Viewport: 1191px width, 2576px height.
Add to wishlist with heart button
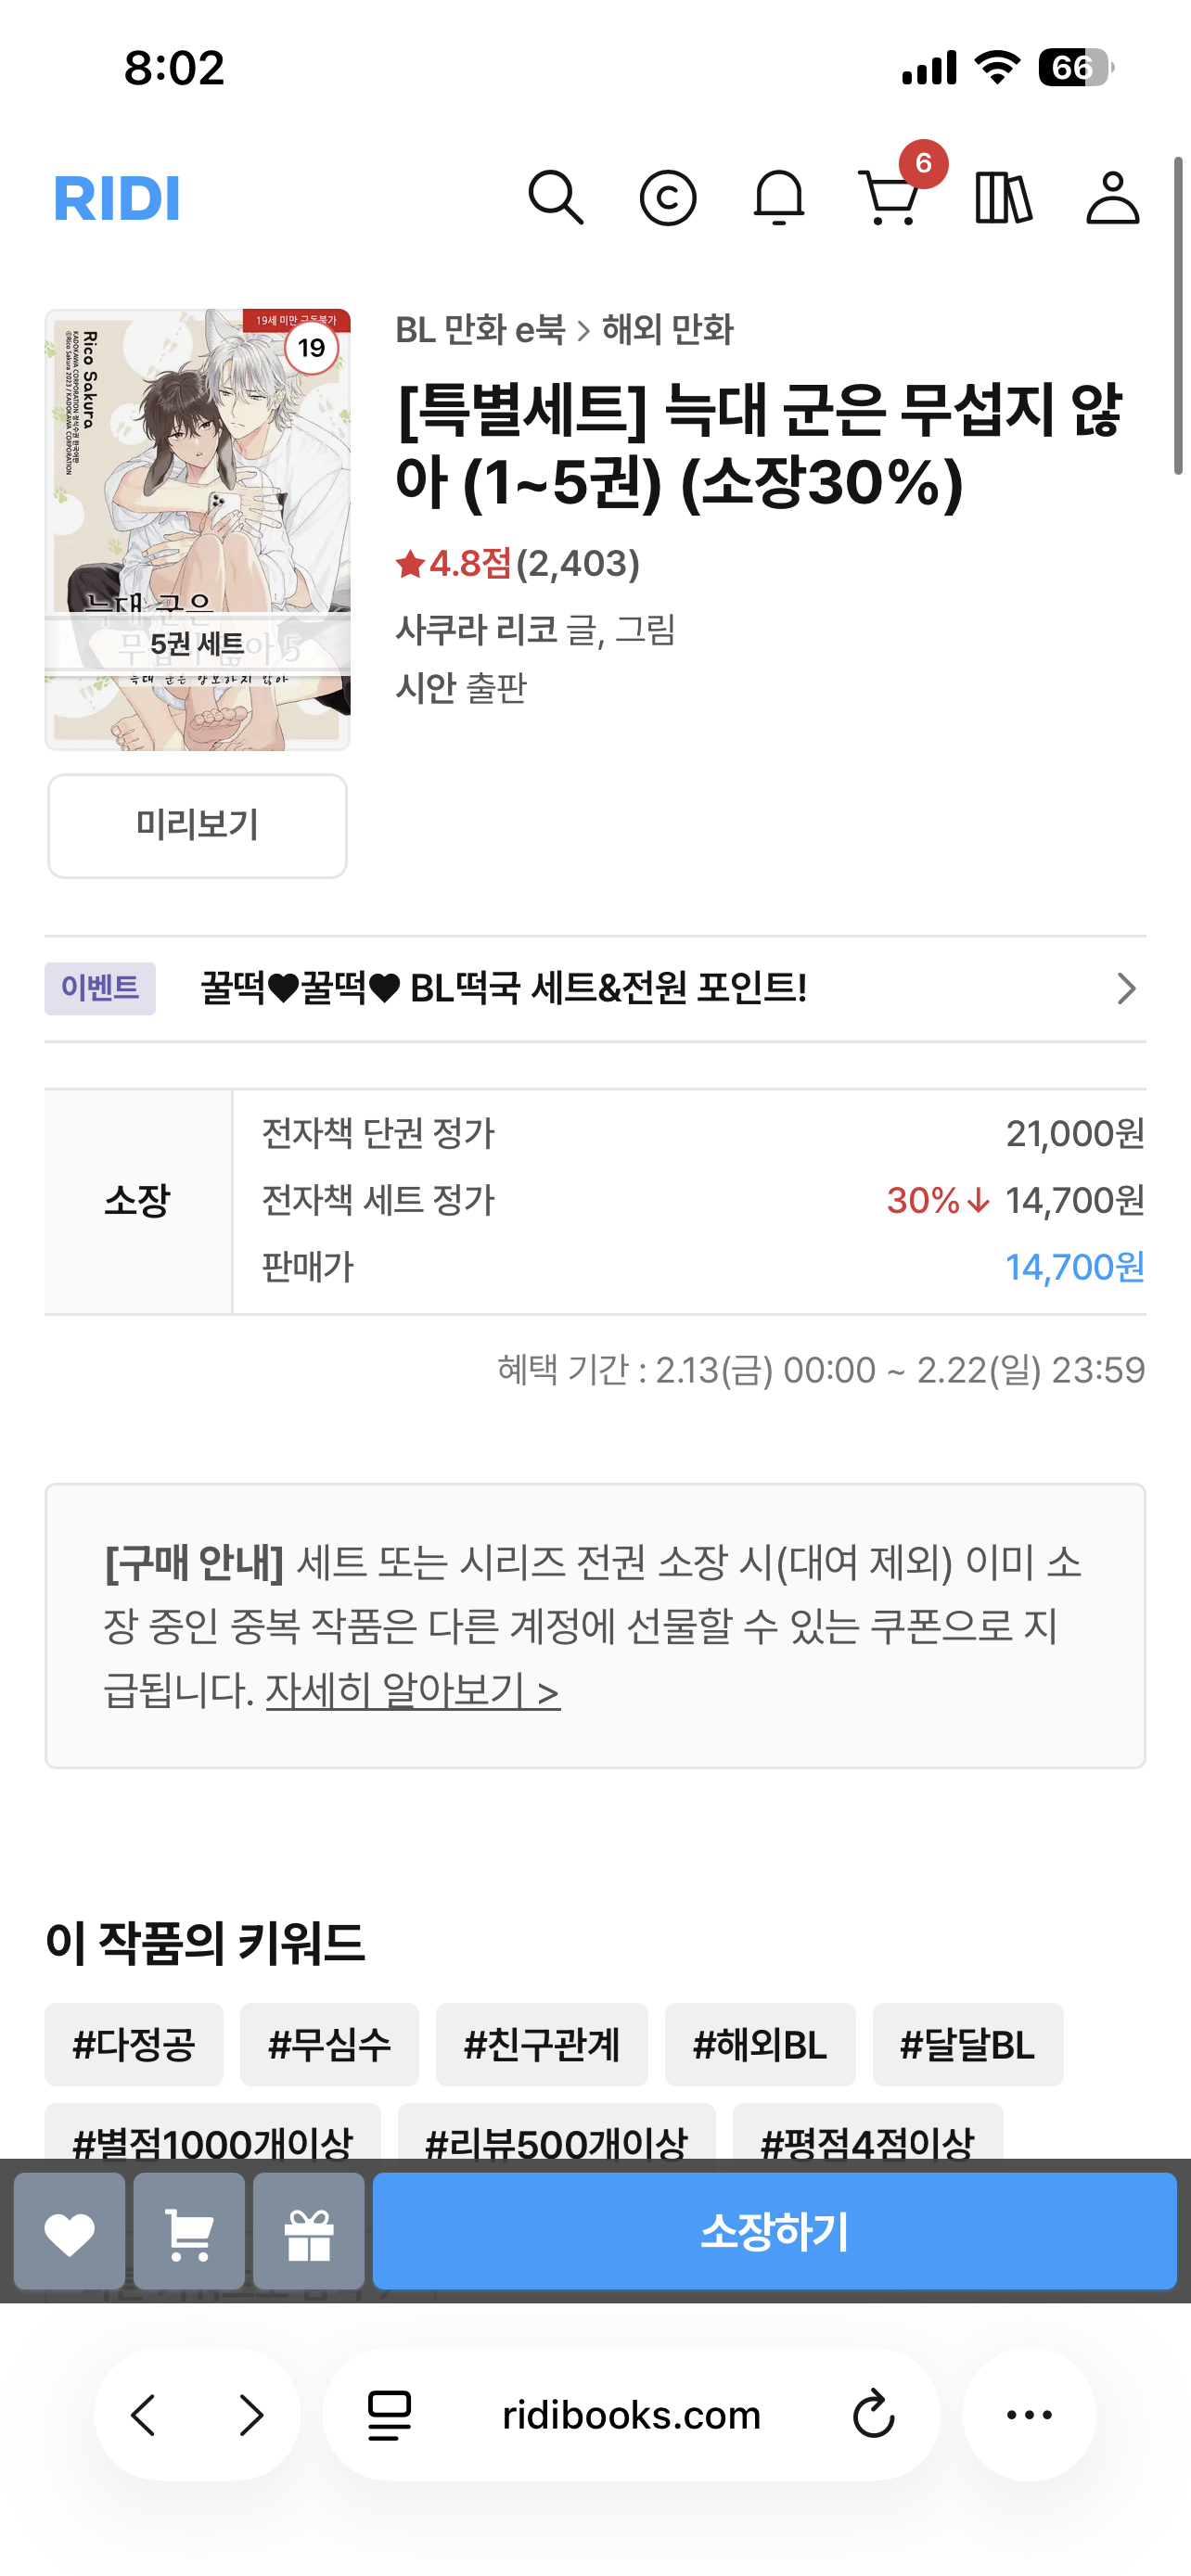(69, 2232)
